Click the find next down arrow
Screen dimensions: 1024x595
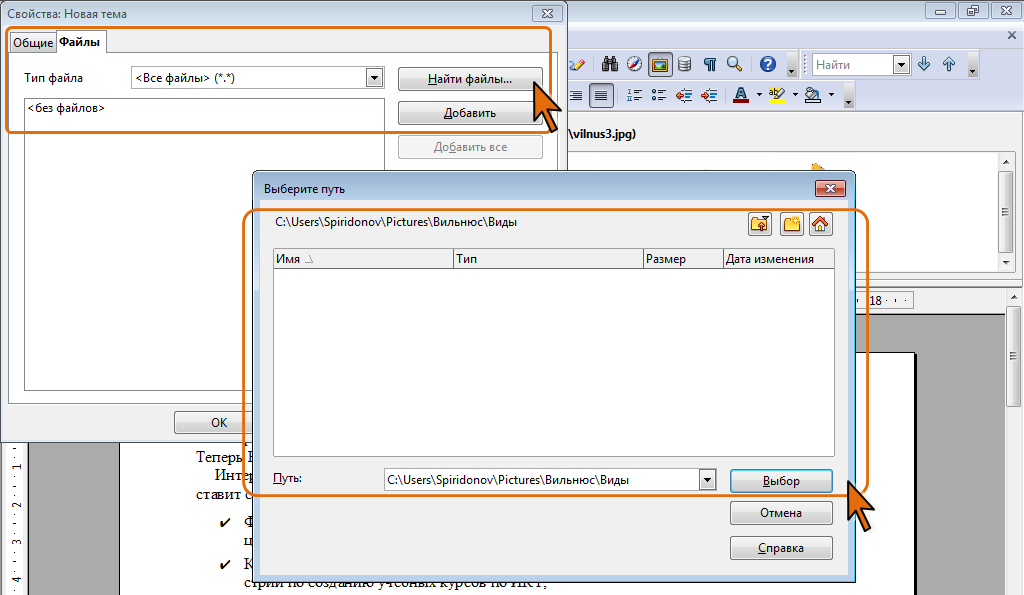tap(924, 64)
